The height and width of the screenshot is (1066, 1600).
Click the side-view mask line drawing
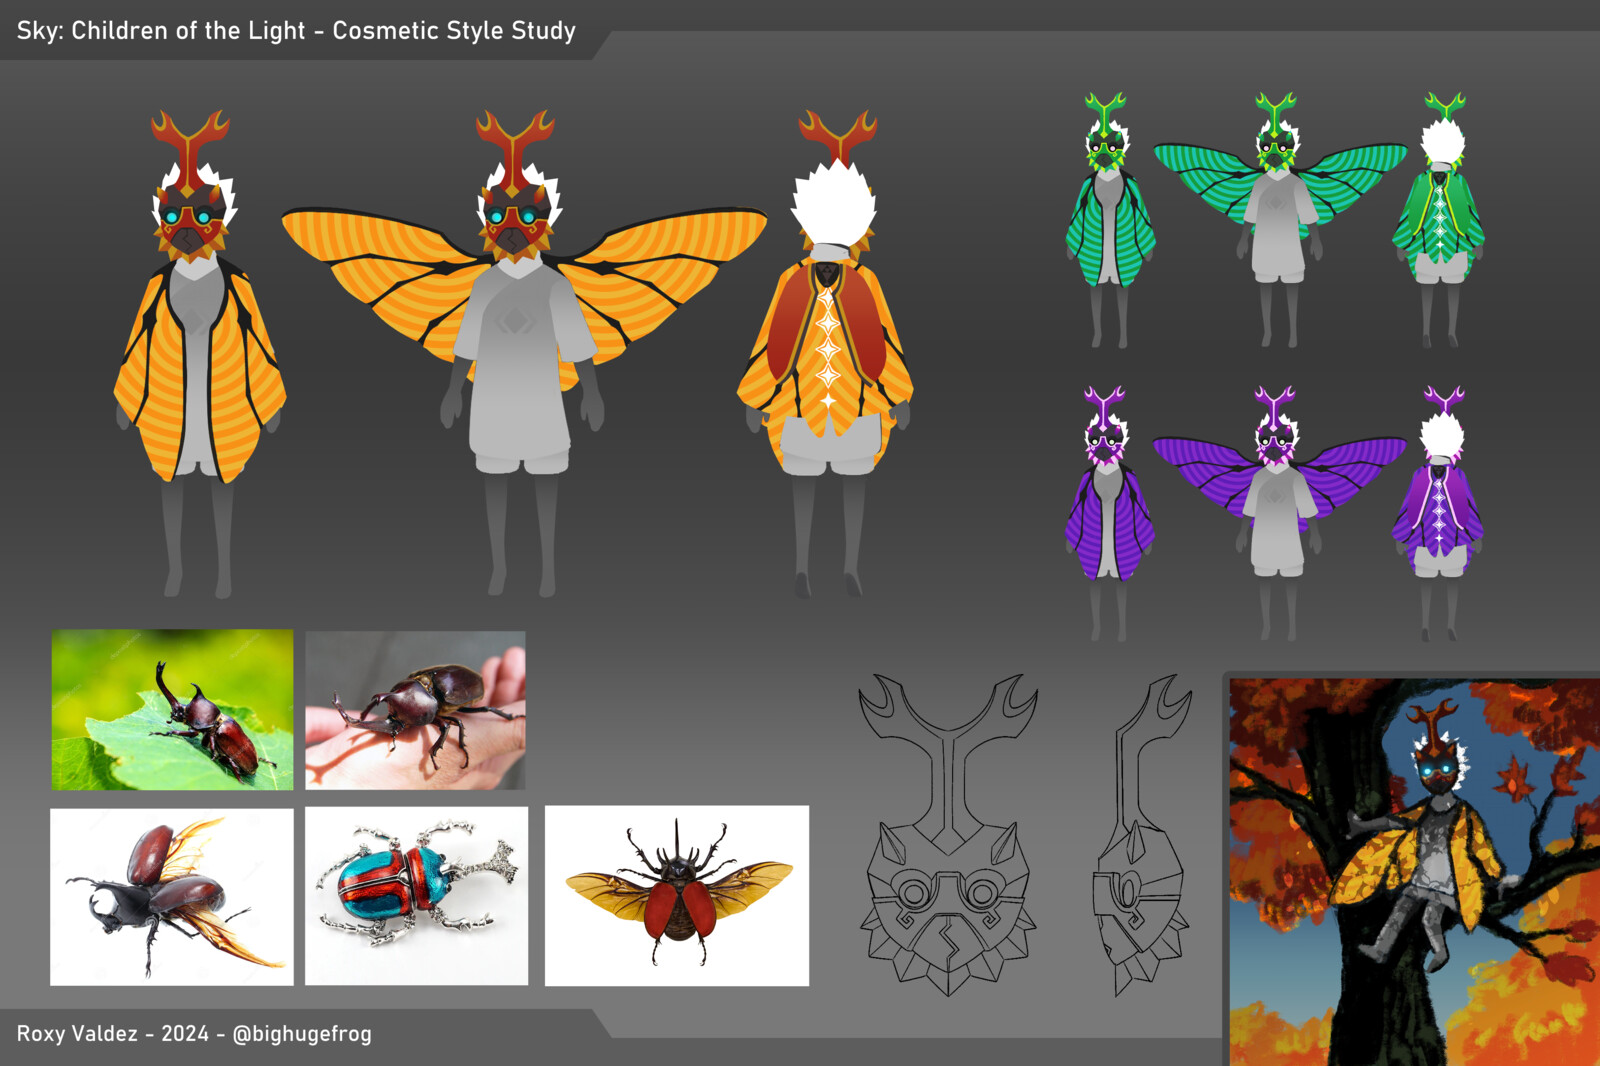coord(1142,834)
